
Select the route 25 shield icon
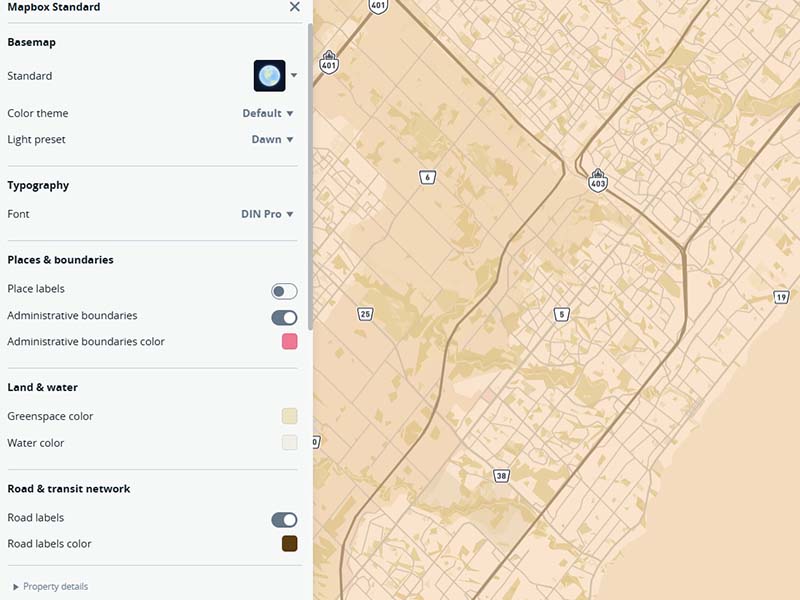365,314
